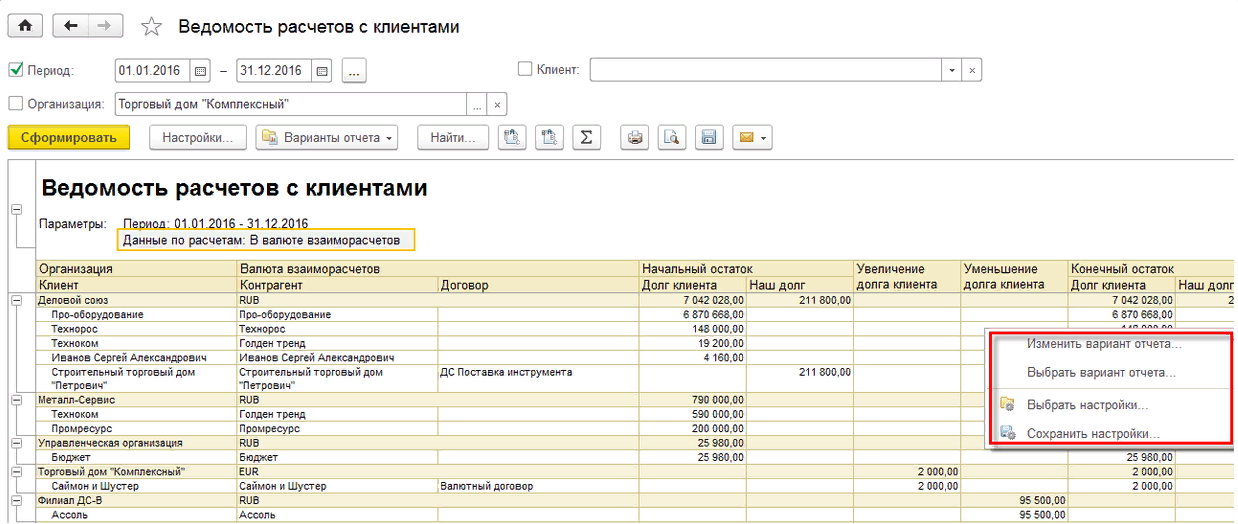Click the Home icon button
Image resolution: width=1238 pixels, height=524 pixels.
pyautogui.click(x=25, y=27)
